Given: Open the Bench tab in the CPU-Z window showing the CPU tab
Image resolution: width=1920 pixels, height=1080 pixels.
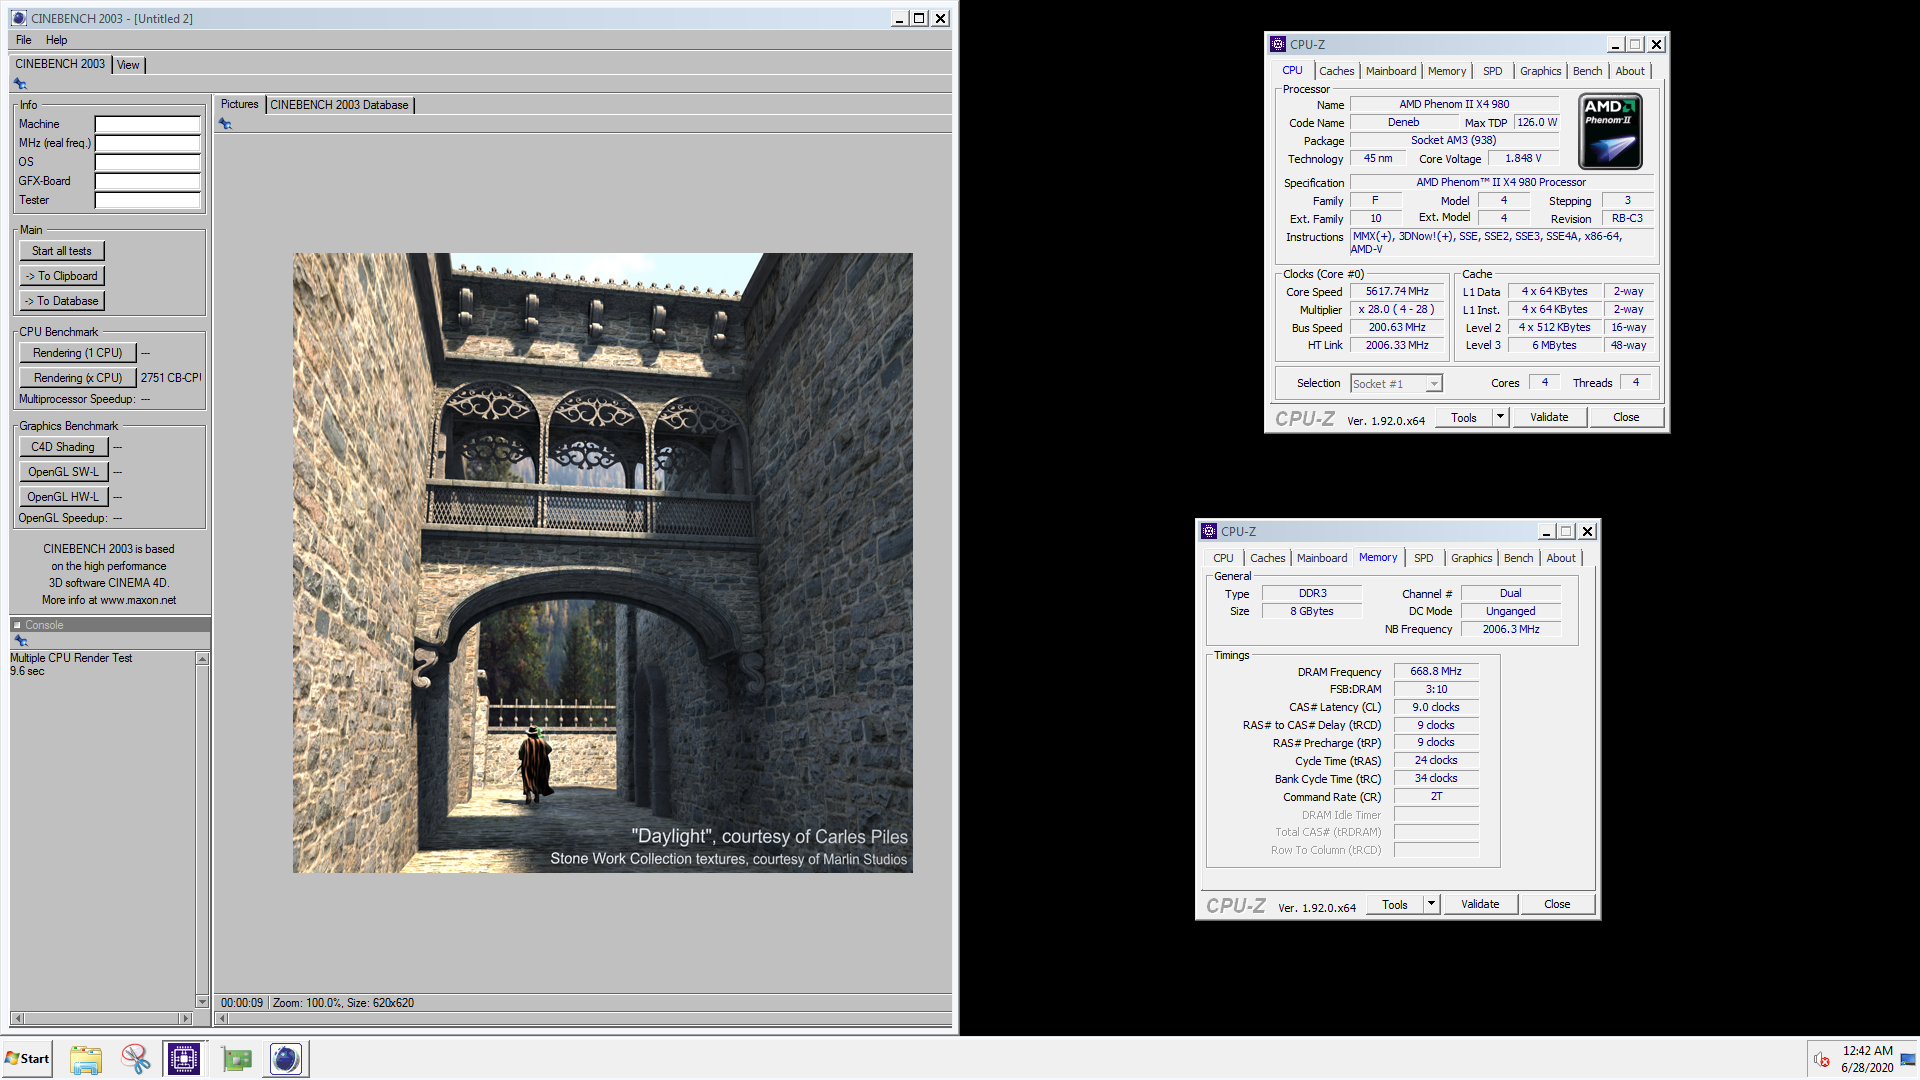Looking at the screenshot, I should click(x=1587, y=71).
